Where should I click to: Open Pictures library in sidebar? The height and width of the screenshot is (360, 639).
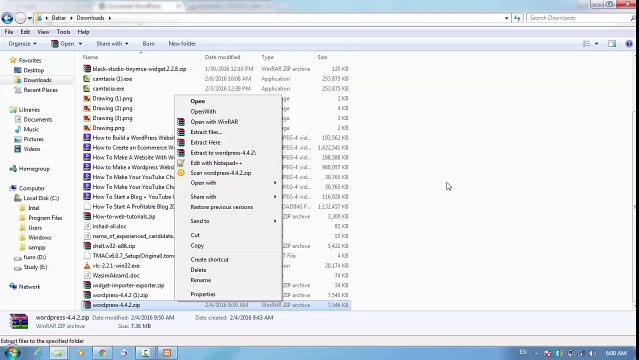(x=33, y=139)
